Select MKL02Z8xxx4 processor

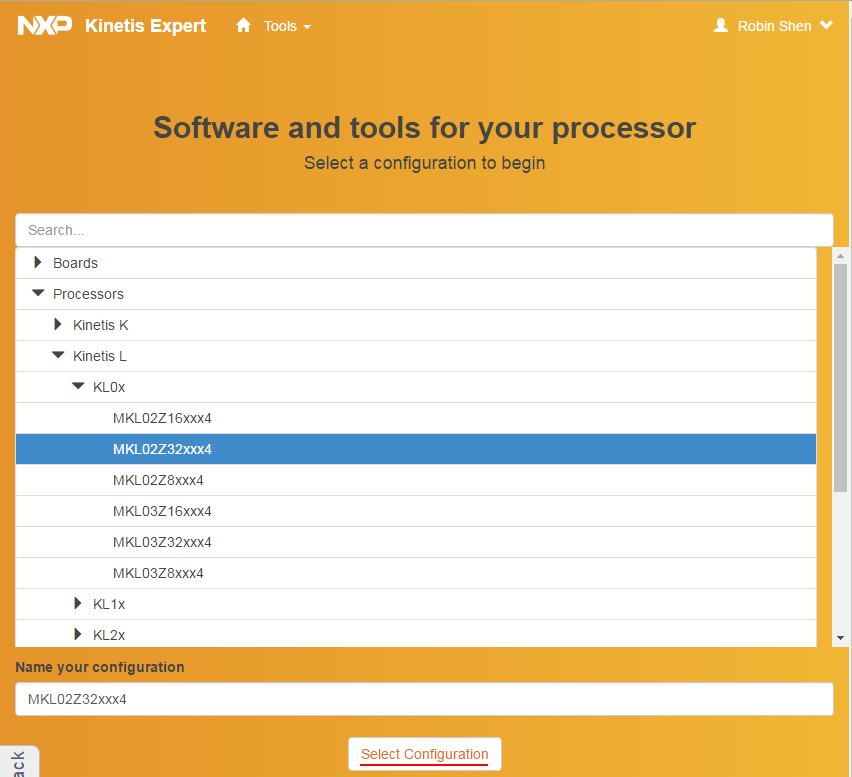[416, 480]
